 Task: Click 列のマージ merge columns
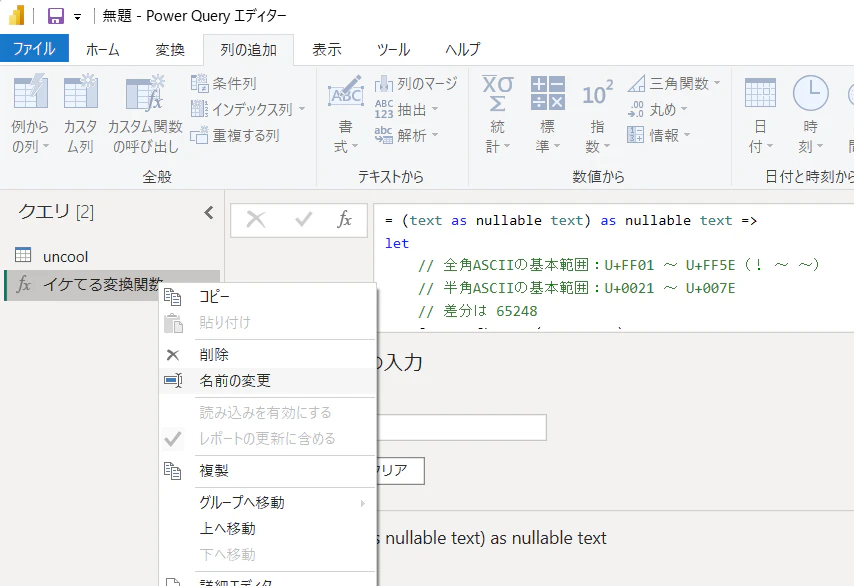coord(416,83)
